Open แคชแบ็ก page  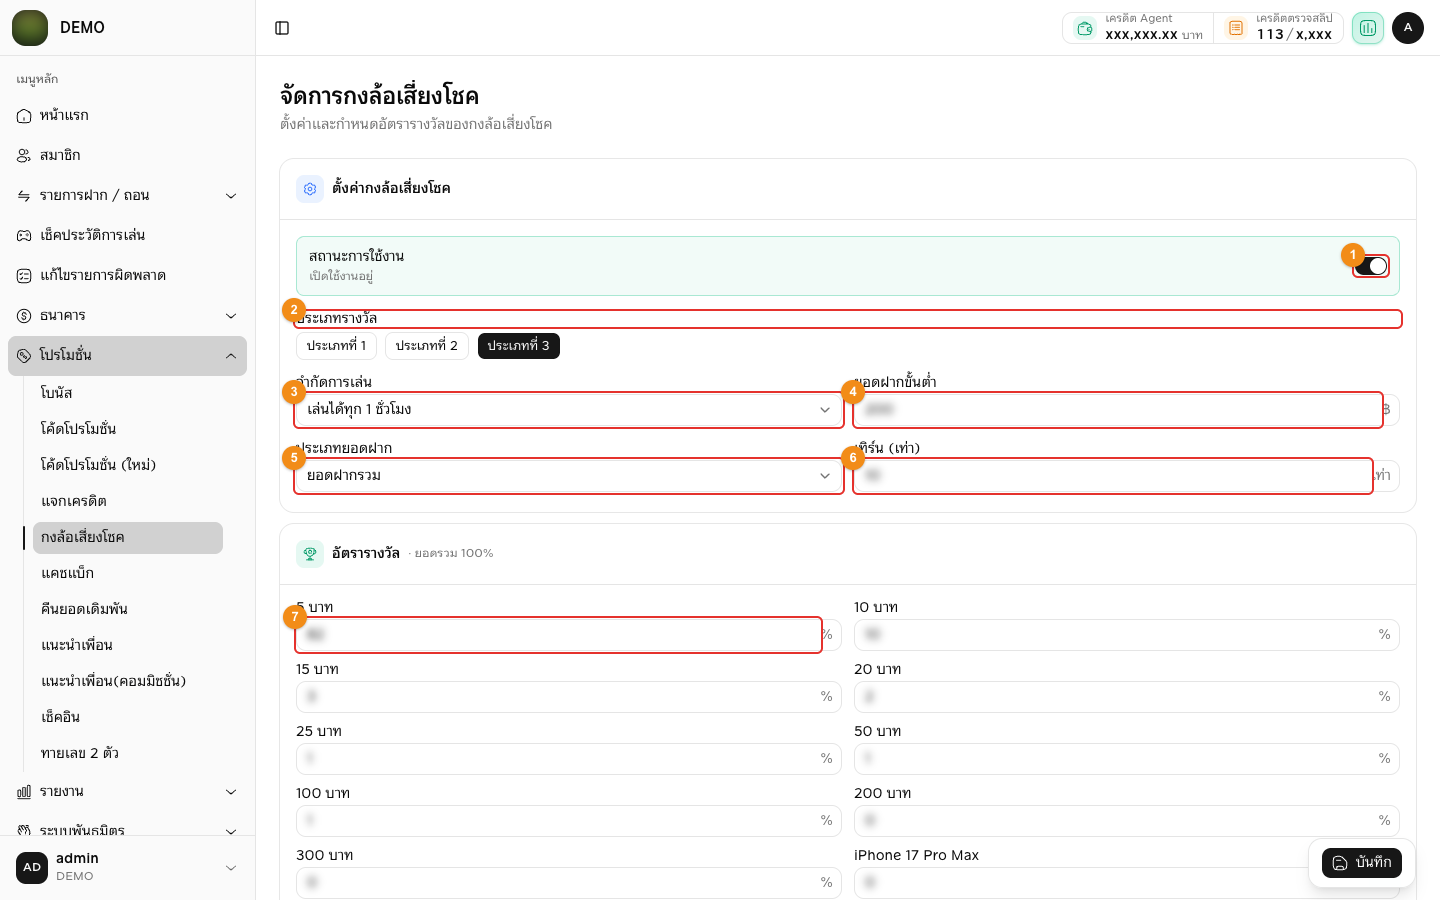128,574
